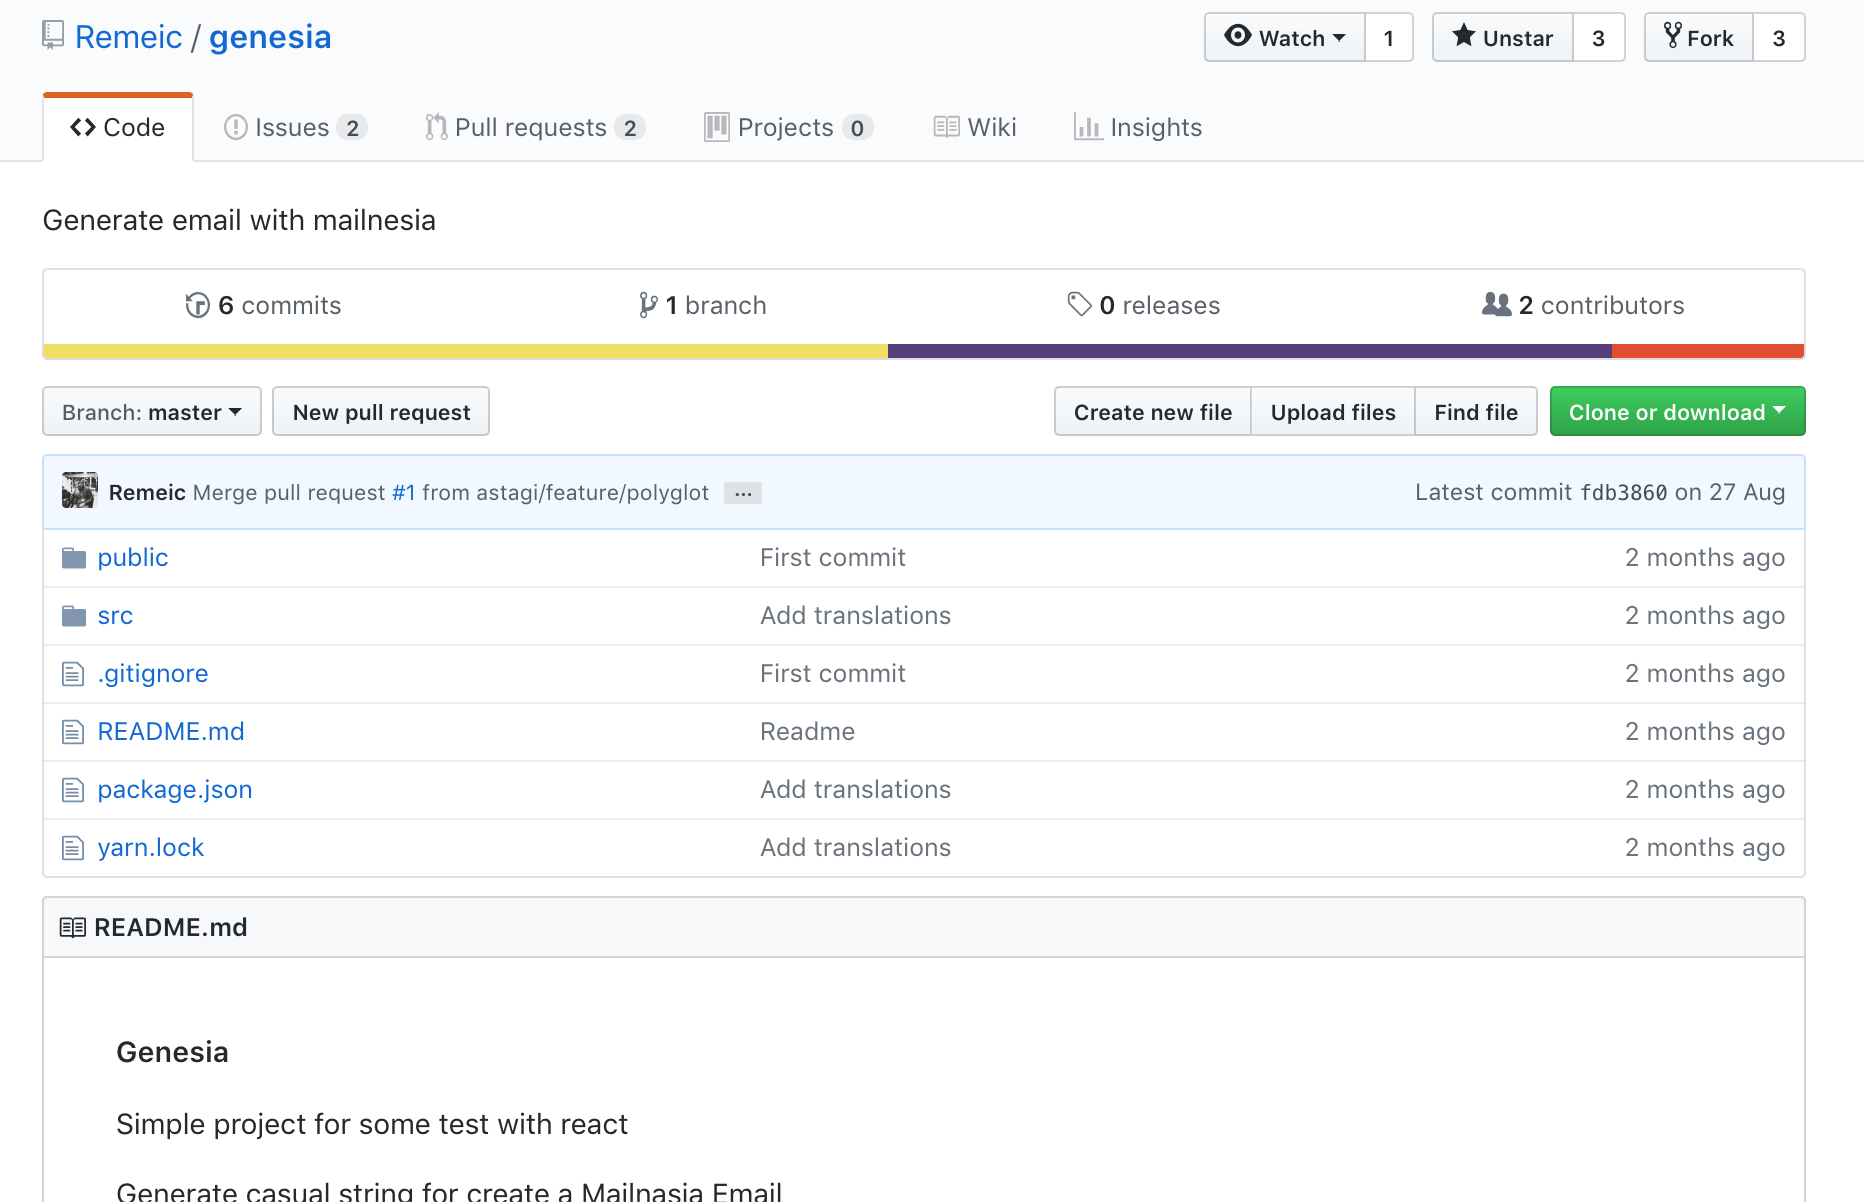The height and width of the screenshot is (1202, 1864).
Task: Click the contributors people icon
Action: tap(1496, 304)
